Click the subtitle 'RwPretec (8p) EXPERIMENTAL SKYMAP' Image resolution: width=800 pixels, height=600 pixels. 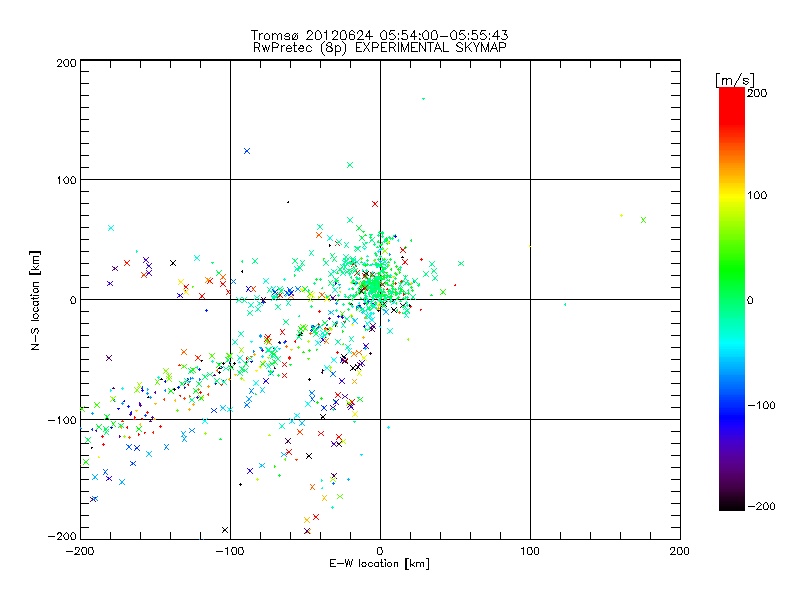click(380, 48)
